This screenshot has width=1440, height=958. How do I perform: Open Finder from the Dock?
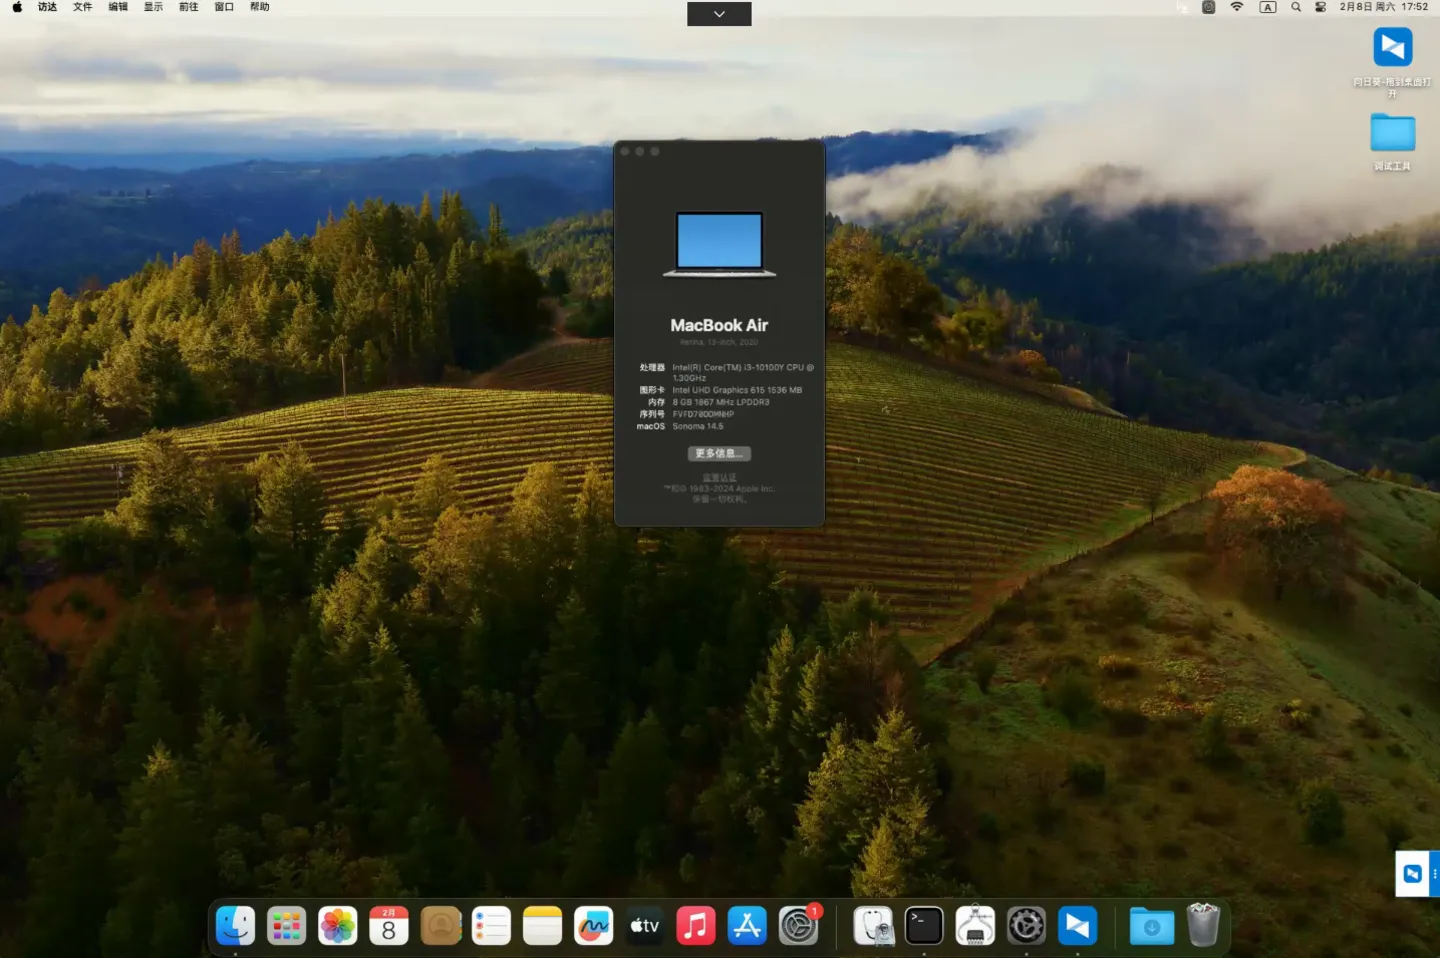(x=236, y=926)
